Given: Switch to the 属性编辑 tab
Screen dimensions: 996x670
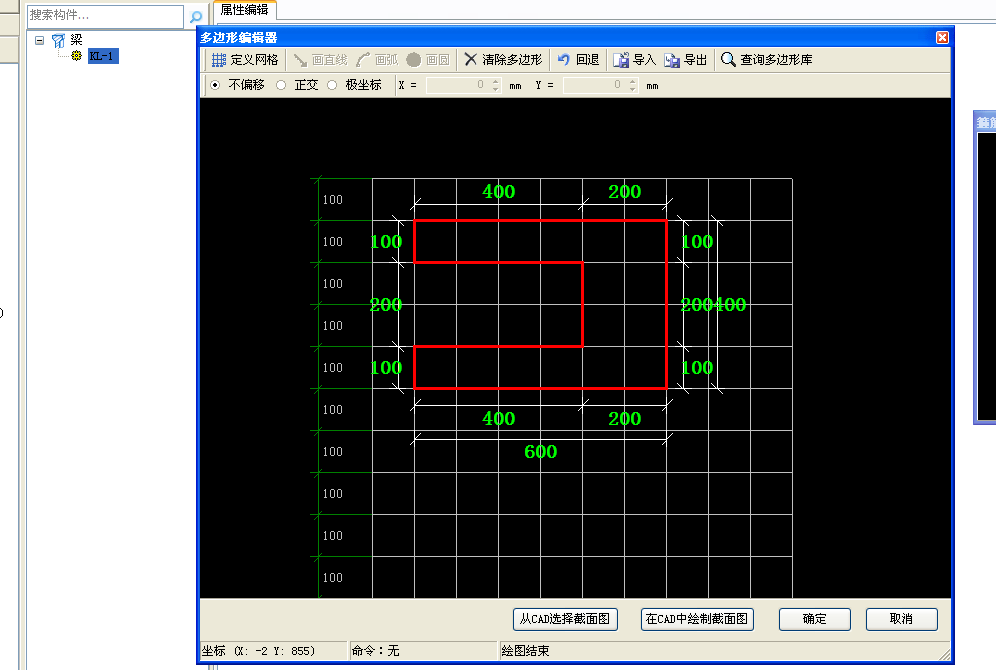Looking at the screenshot, I should coord(245,10).
